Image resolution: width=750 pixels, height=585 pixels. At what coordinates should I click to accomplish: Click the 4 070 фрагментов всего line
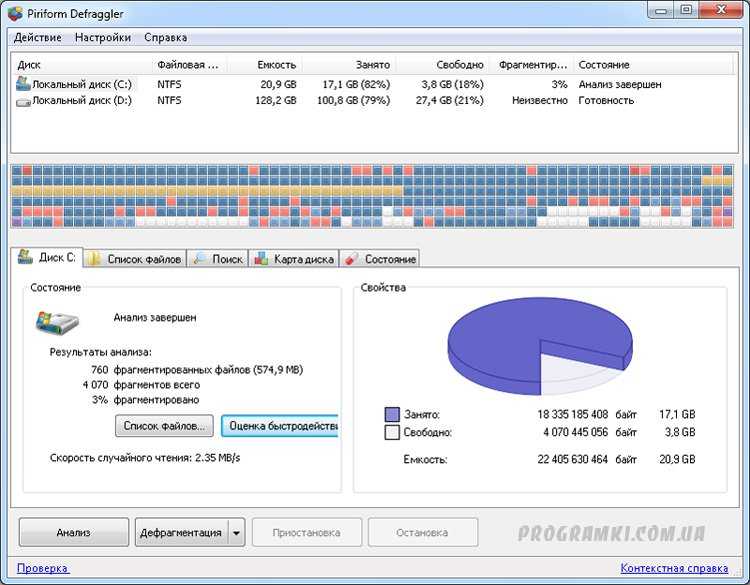pos(141,385)
